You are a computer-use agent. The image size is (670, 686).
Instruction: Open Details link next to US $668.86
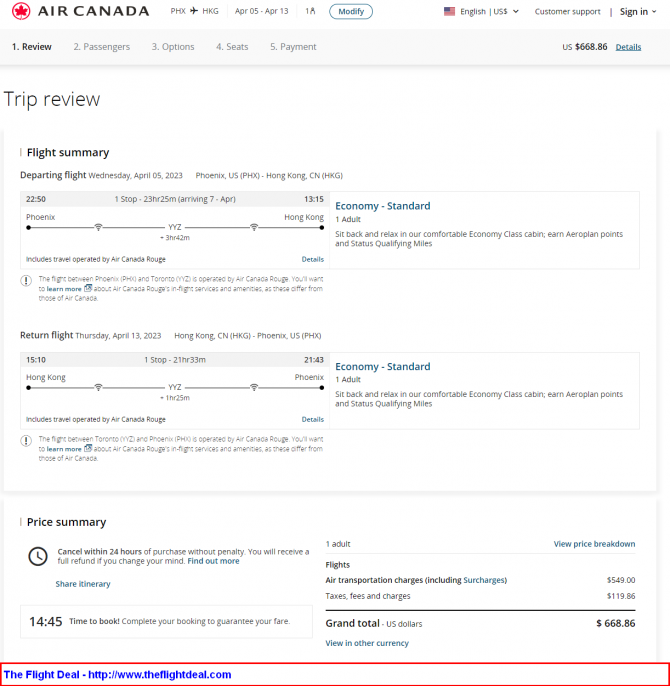(628, 47)
